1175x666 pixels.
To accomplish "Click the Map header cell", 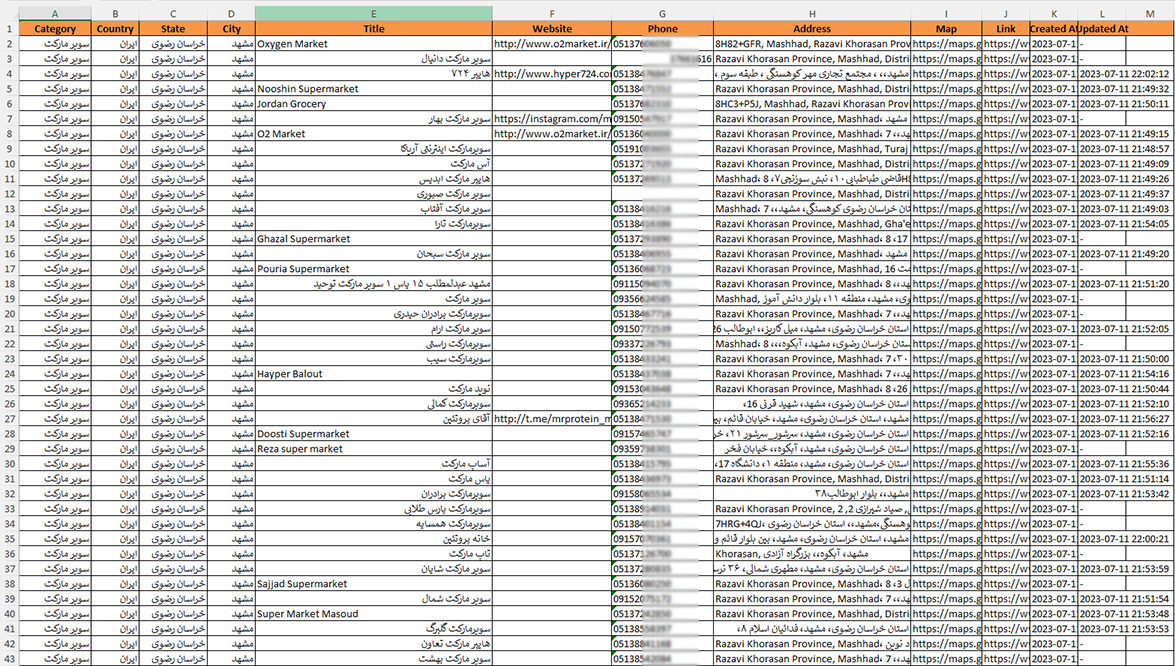I will pyautogui.click(x=946, y=28).
